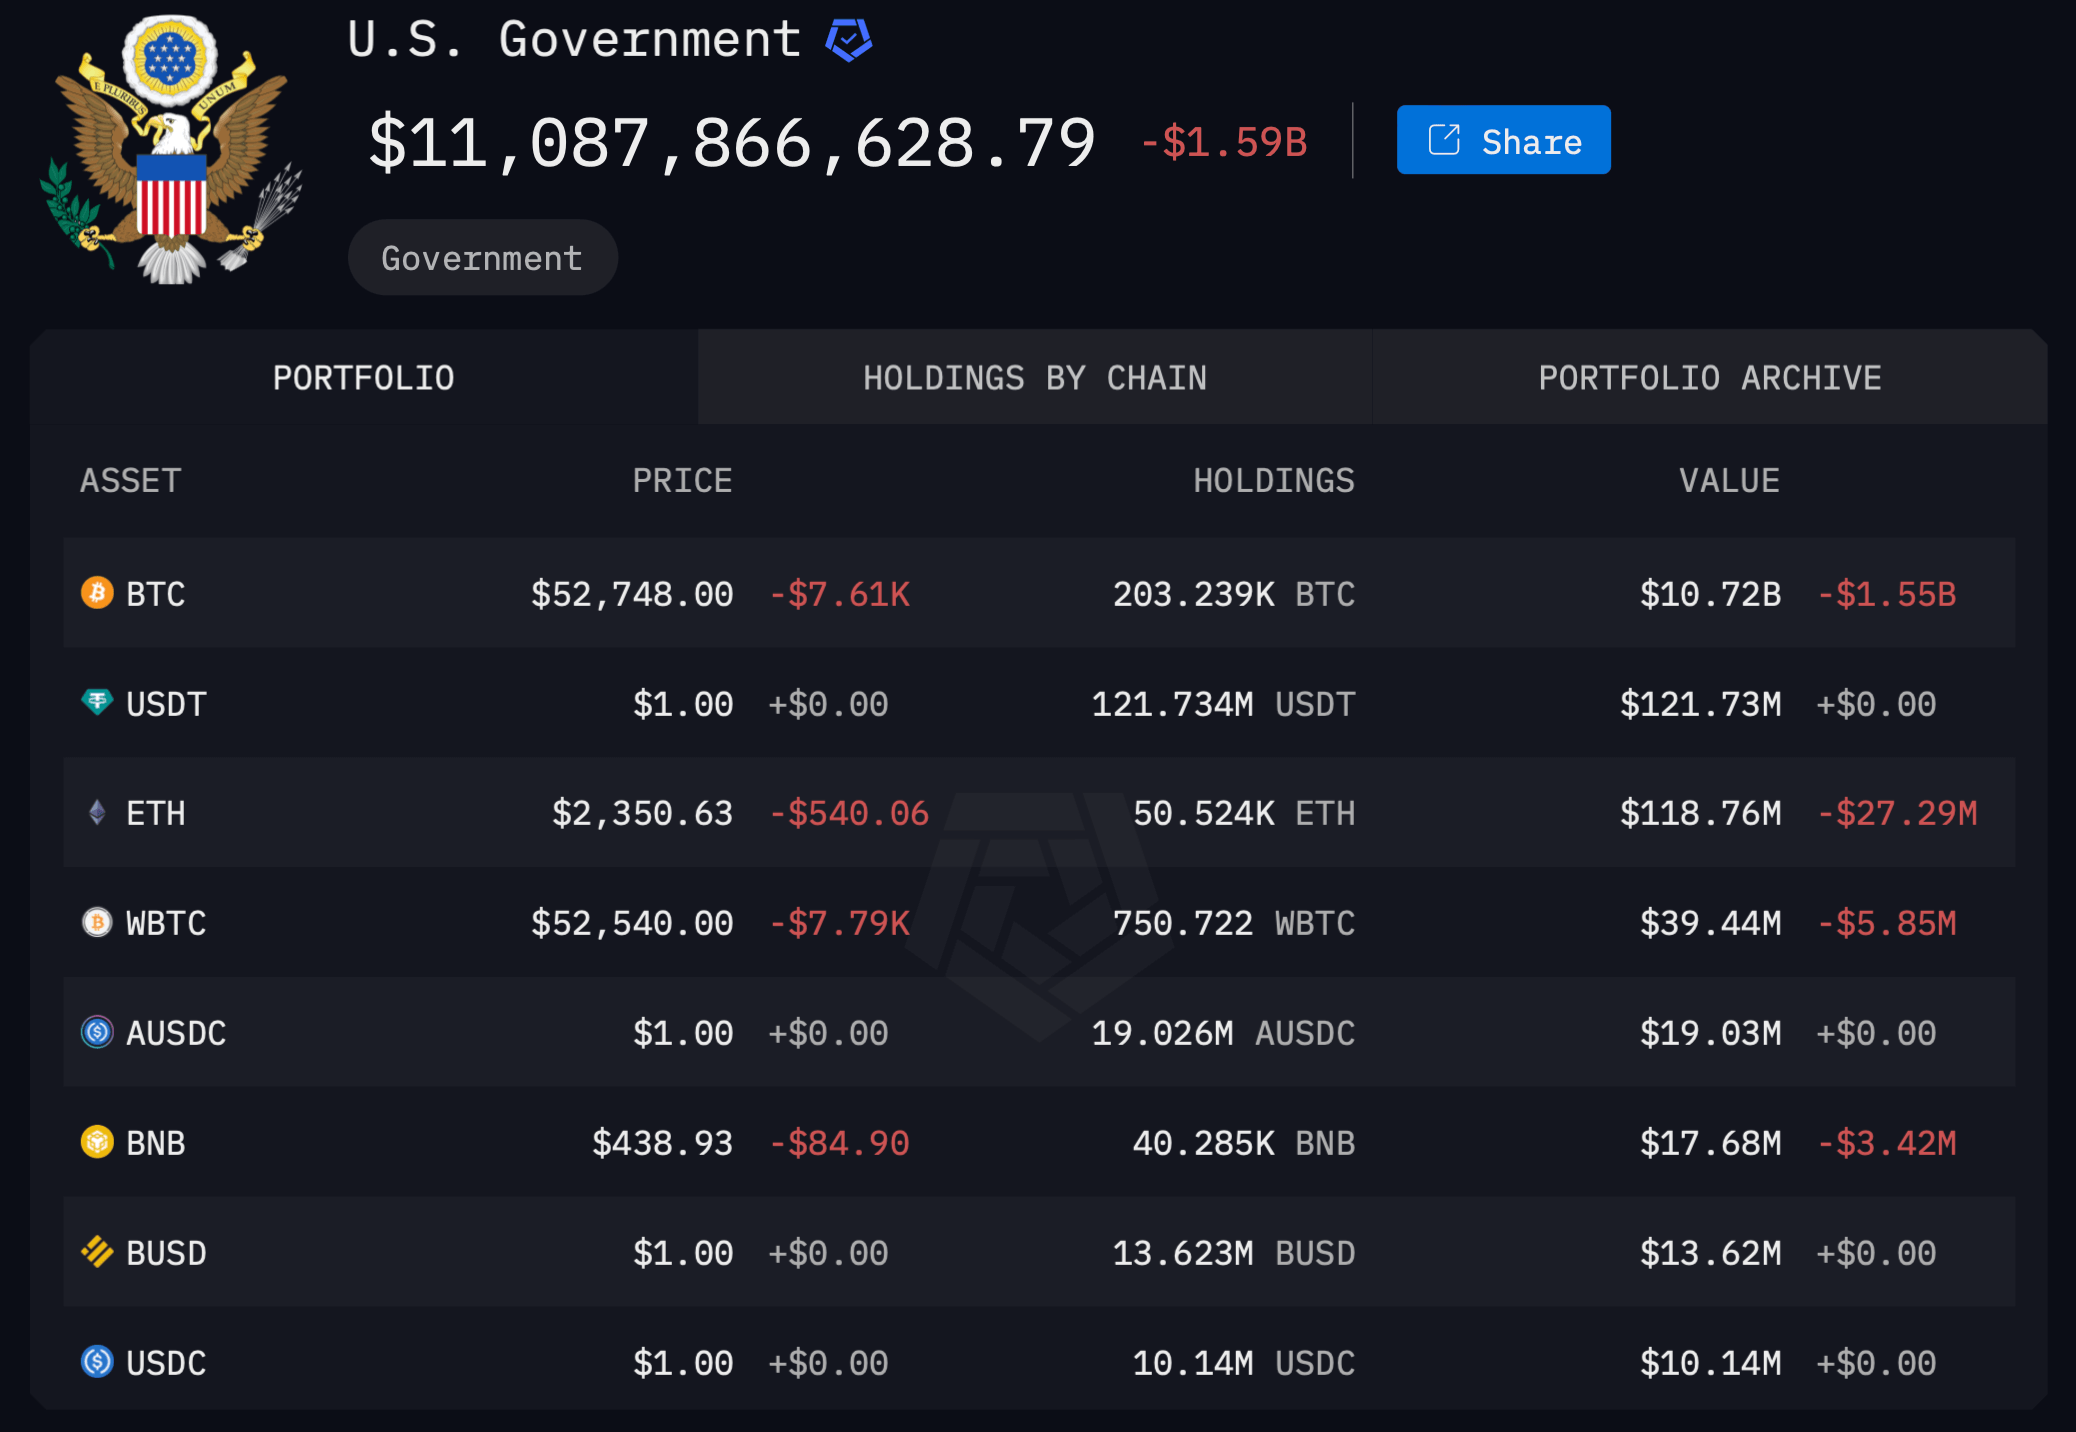This screenshot has height=1432, width=2076.
Task: Click holdings 750.722 WBTC
Action: coord(1234,923)
